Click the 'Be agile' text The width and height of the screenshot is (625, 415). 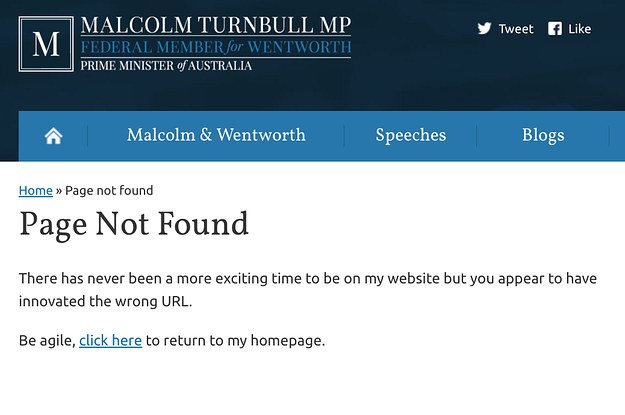click(47, 341)
